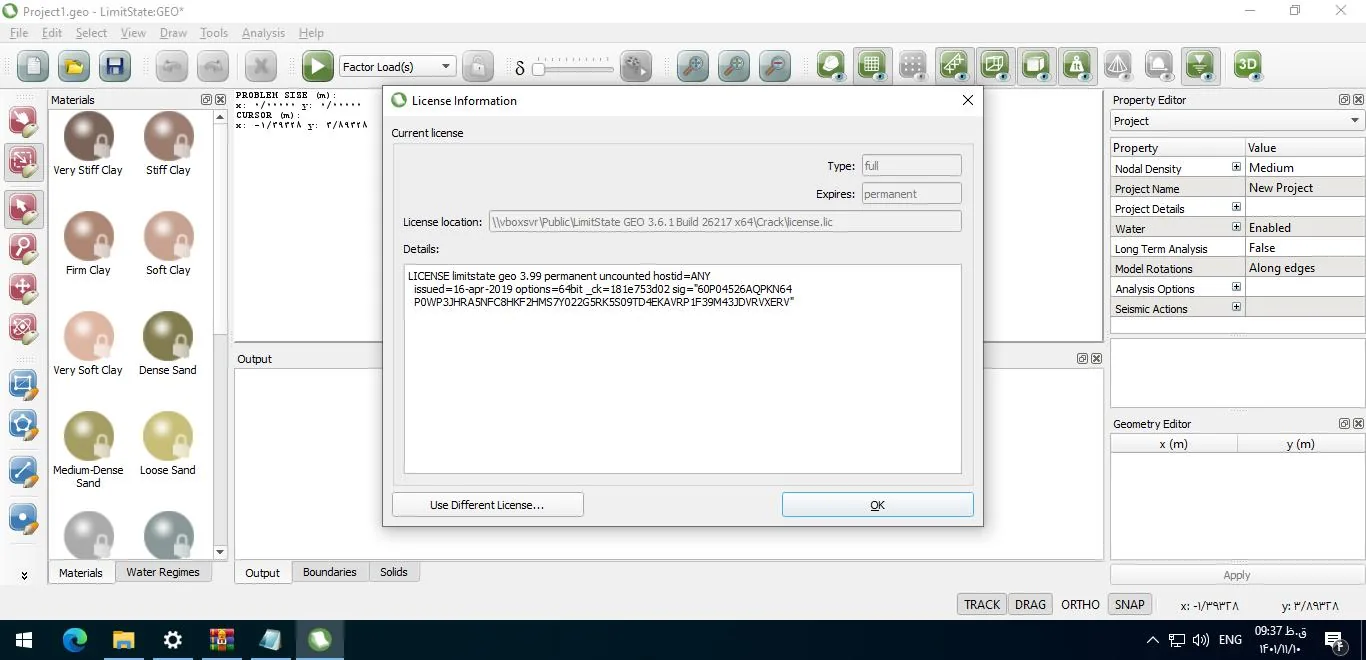Select the Draw Rectangle tool
This screenshot has height=660, width=1366.
point(23,384)
